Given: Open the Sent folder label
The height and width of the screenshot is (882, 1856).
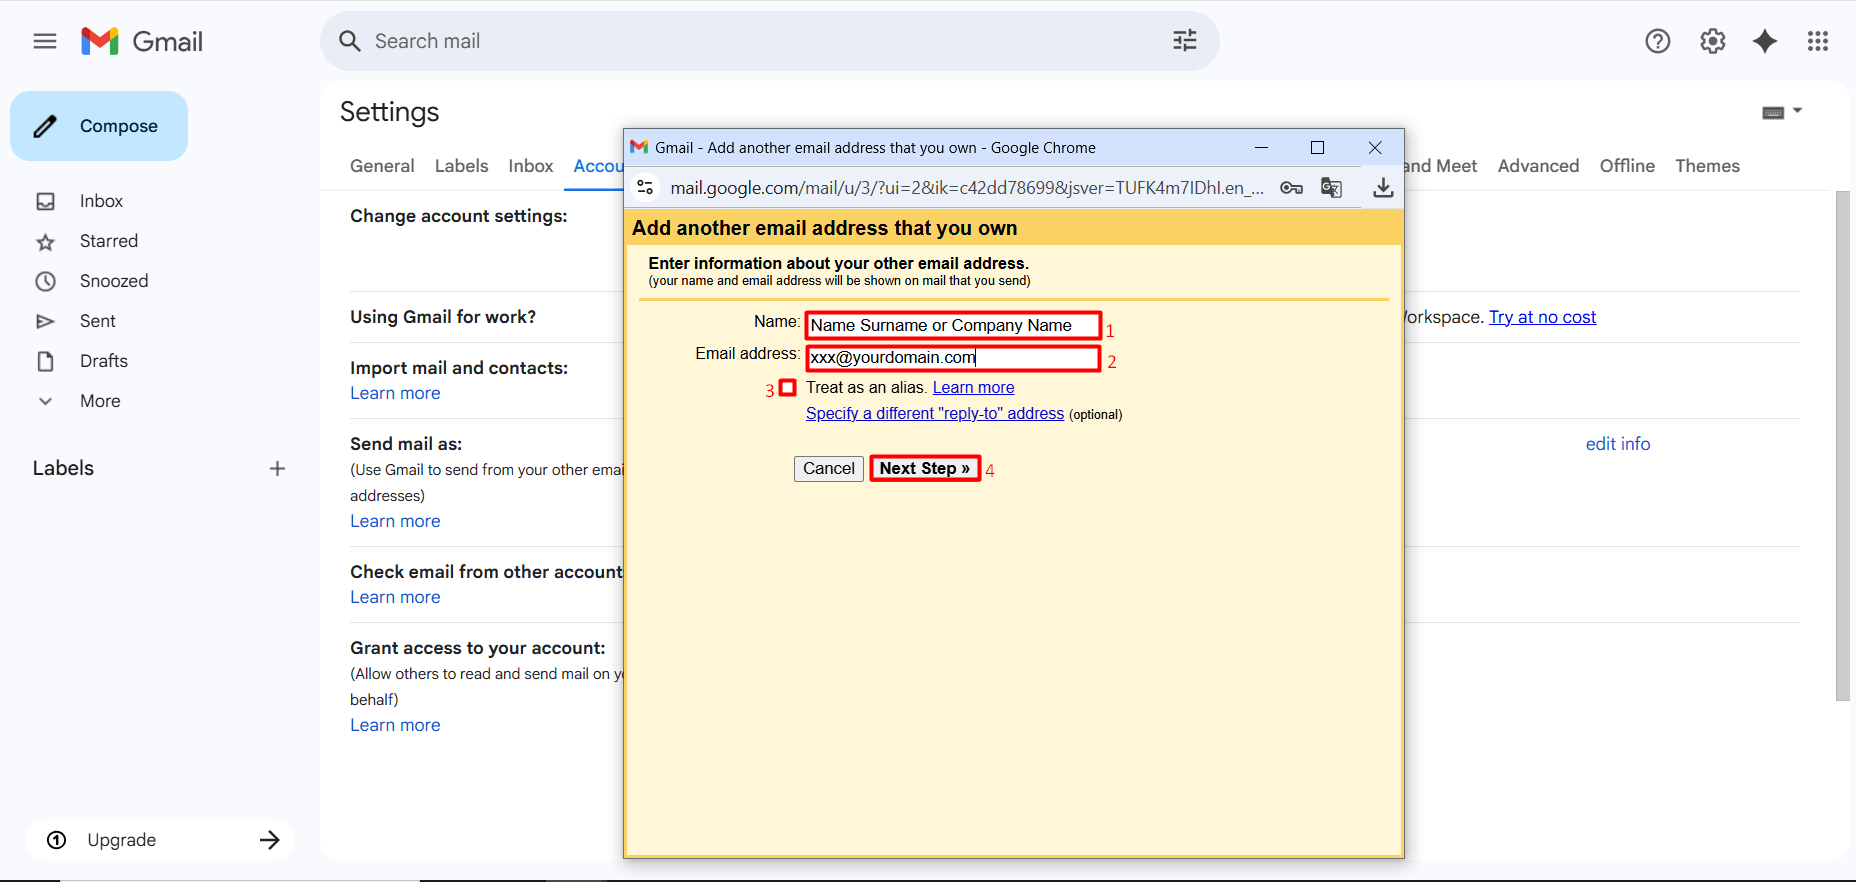Looking at the screenshot, I should point(98,321).
